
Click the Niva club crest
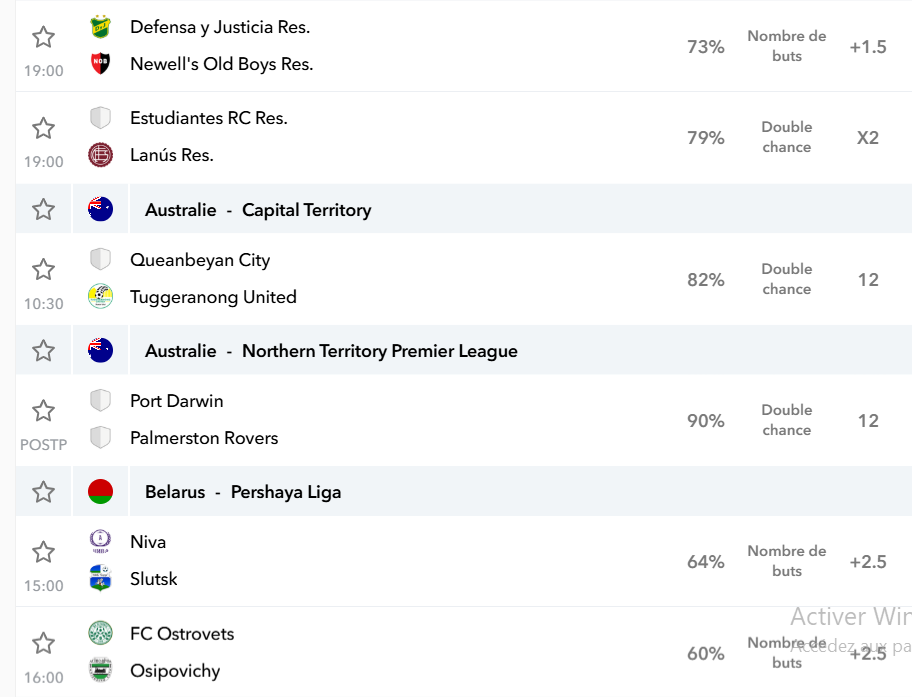click(x=100, y=541)
